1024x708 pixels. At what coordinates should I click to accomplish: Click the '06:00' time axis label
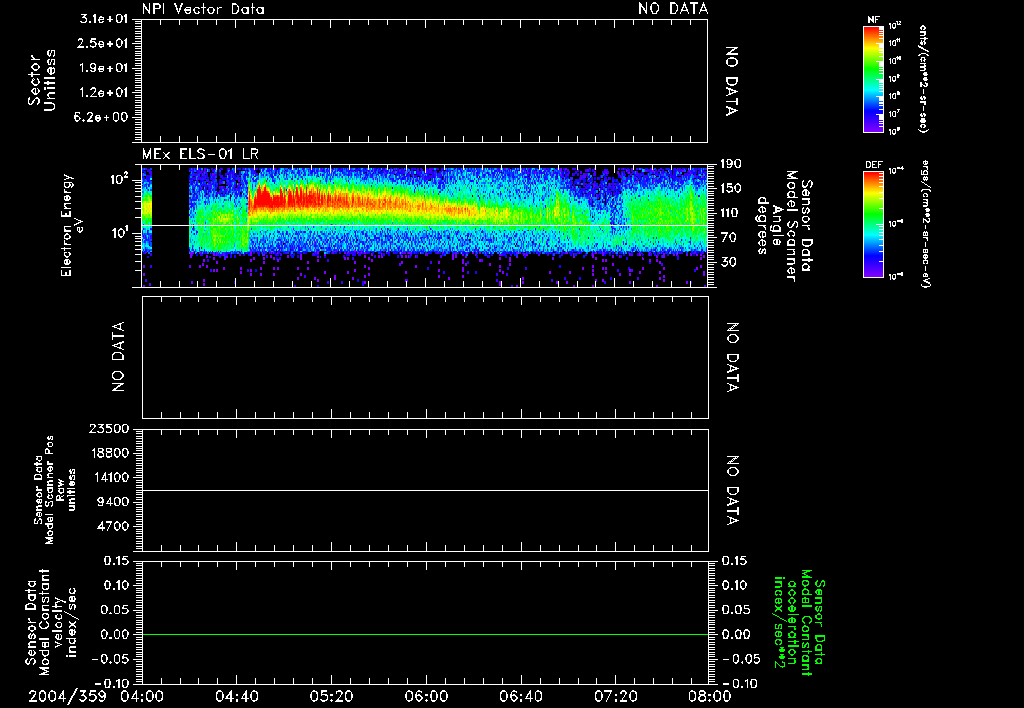(426, 696)
